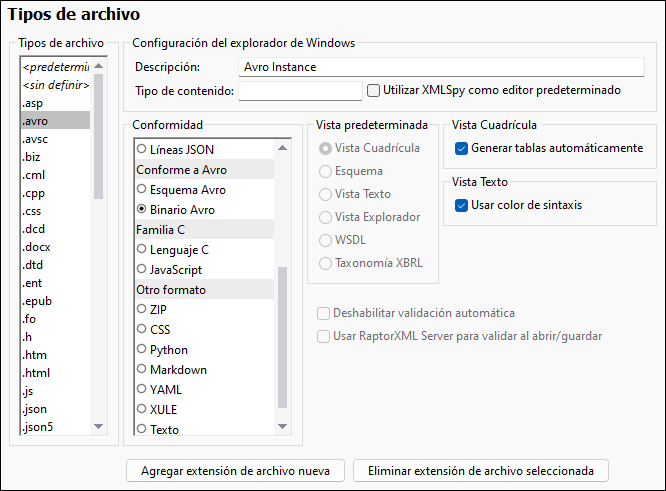Select .css in file types list
666x491 pixels.
point(56,211)
